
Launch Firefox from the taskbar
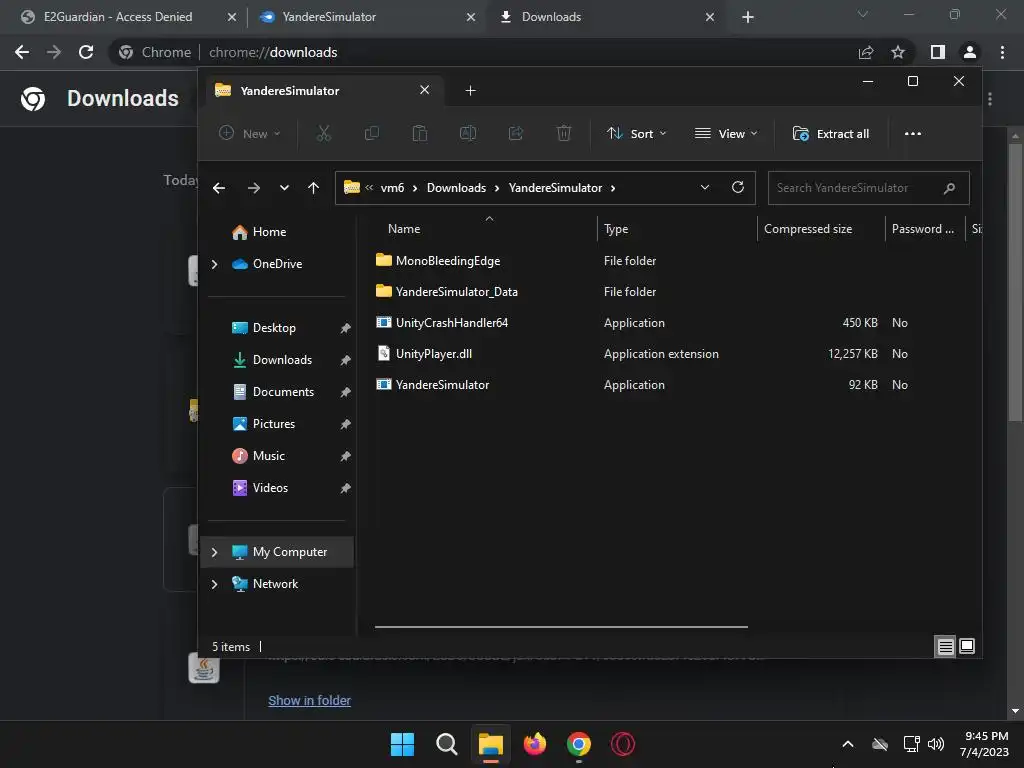click(535, 744)
